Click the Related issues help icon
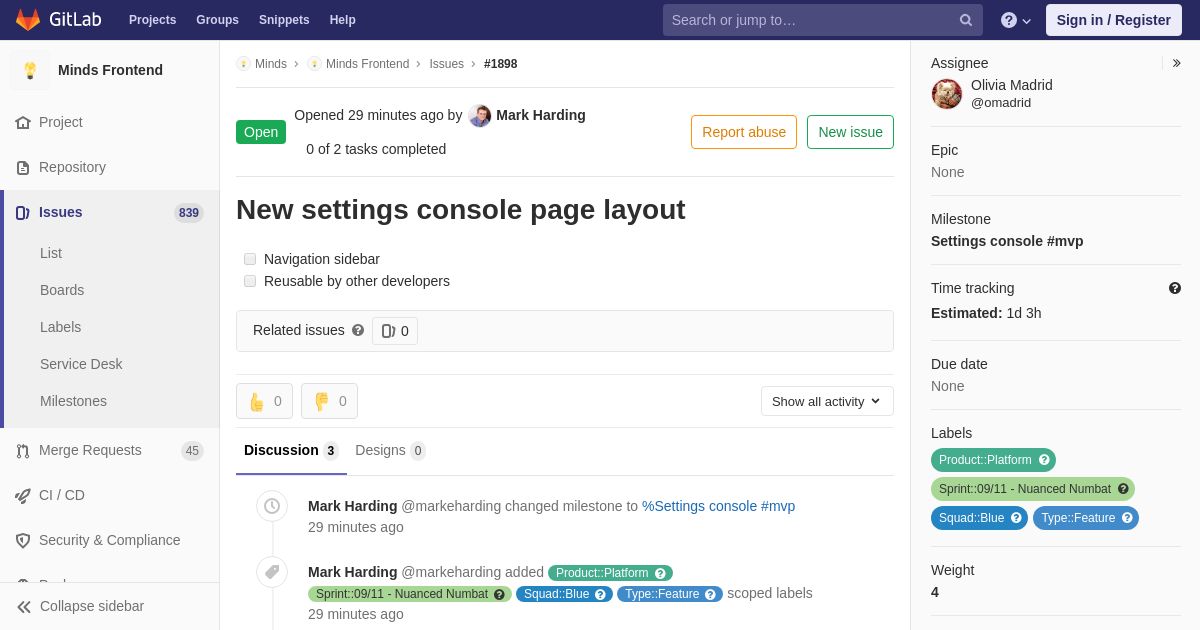This screenshot has height=630, width=1200. point(358,330)
